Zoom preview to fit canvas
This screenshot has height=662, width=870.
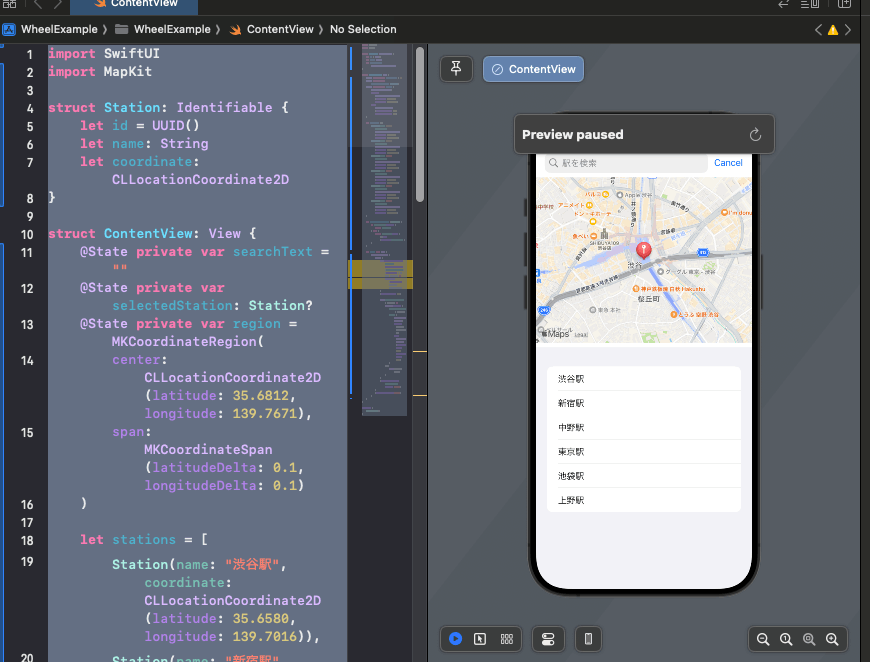click(x=808, y=639)
